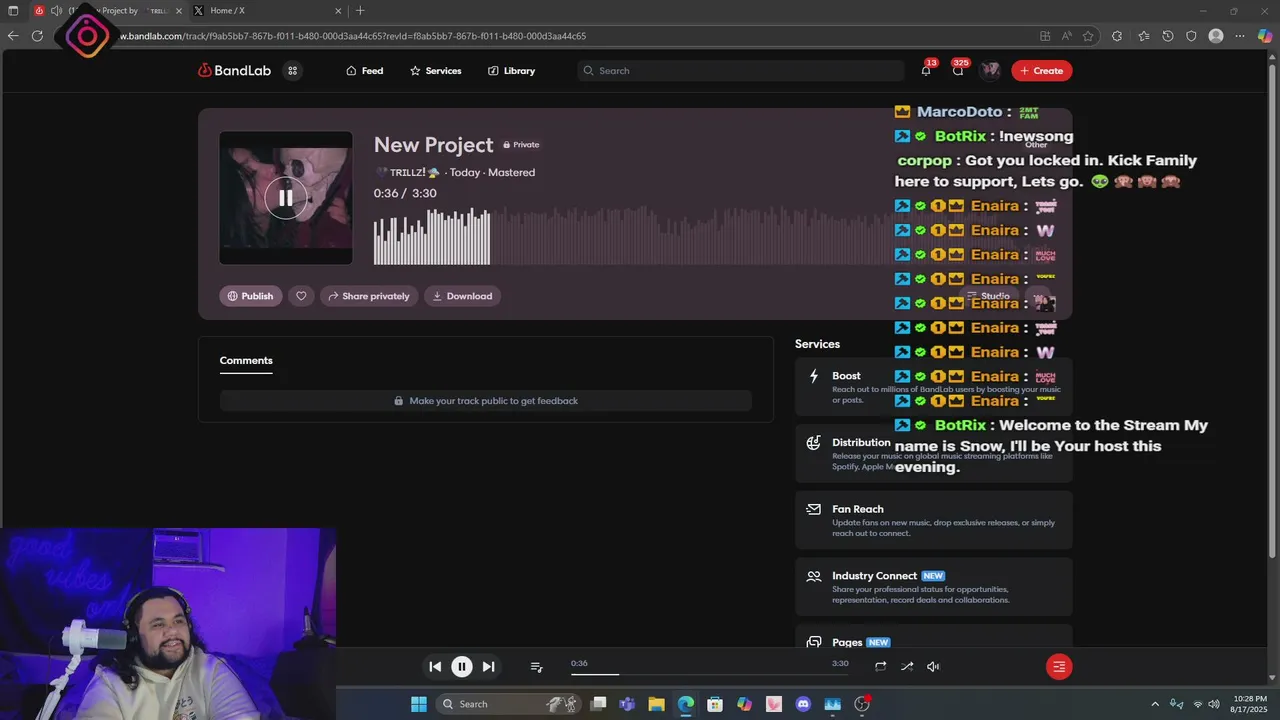Viewport: 1280px width, 720px height.
Task: Open File Explorer from the taskbar
Action: [x=656, y=704]
